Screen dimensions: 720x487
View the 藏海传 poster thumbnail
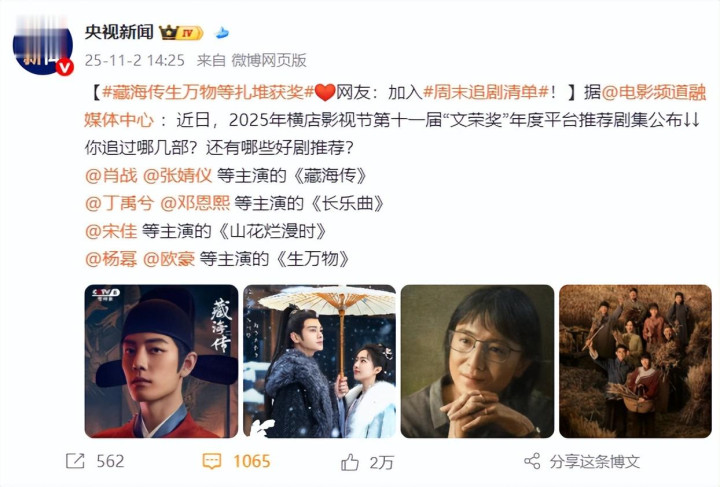pos(161,361)
